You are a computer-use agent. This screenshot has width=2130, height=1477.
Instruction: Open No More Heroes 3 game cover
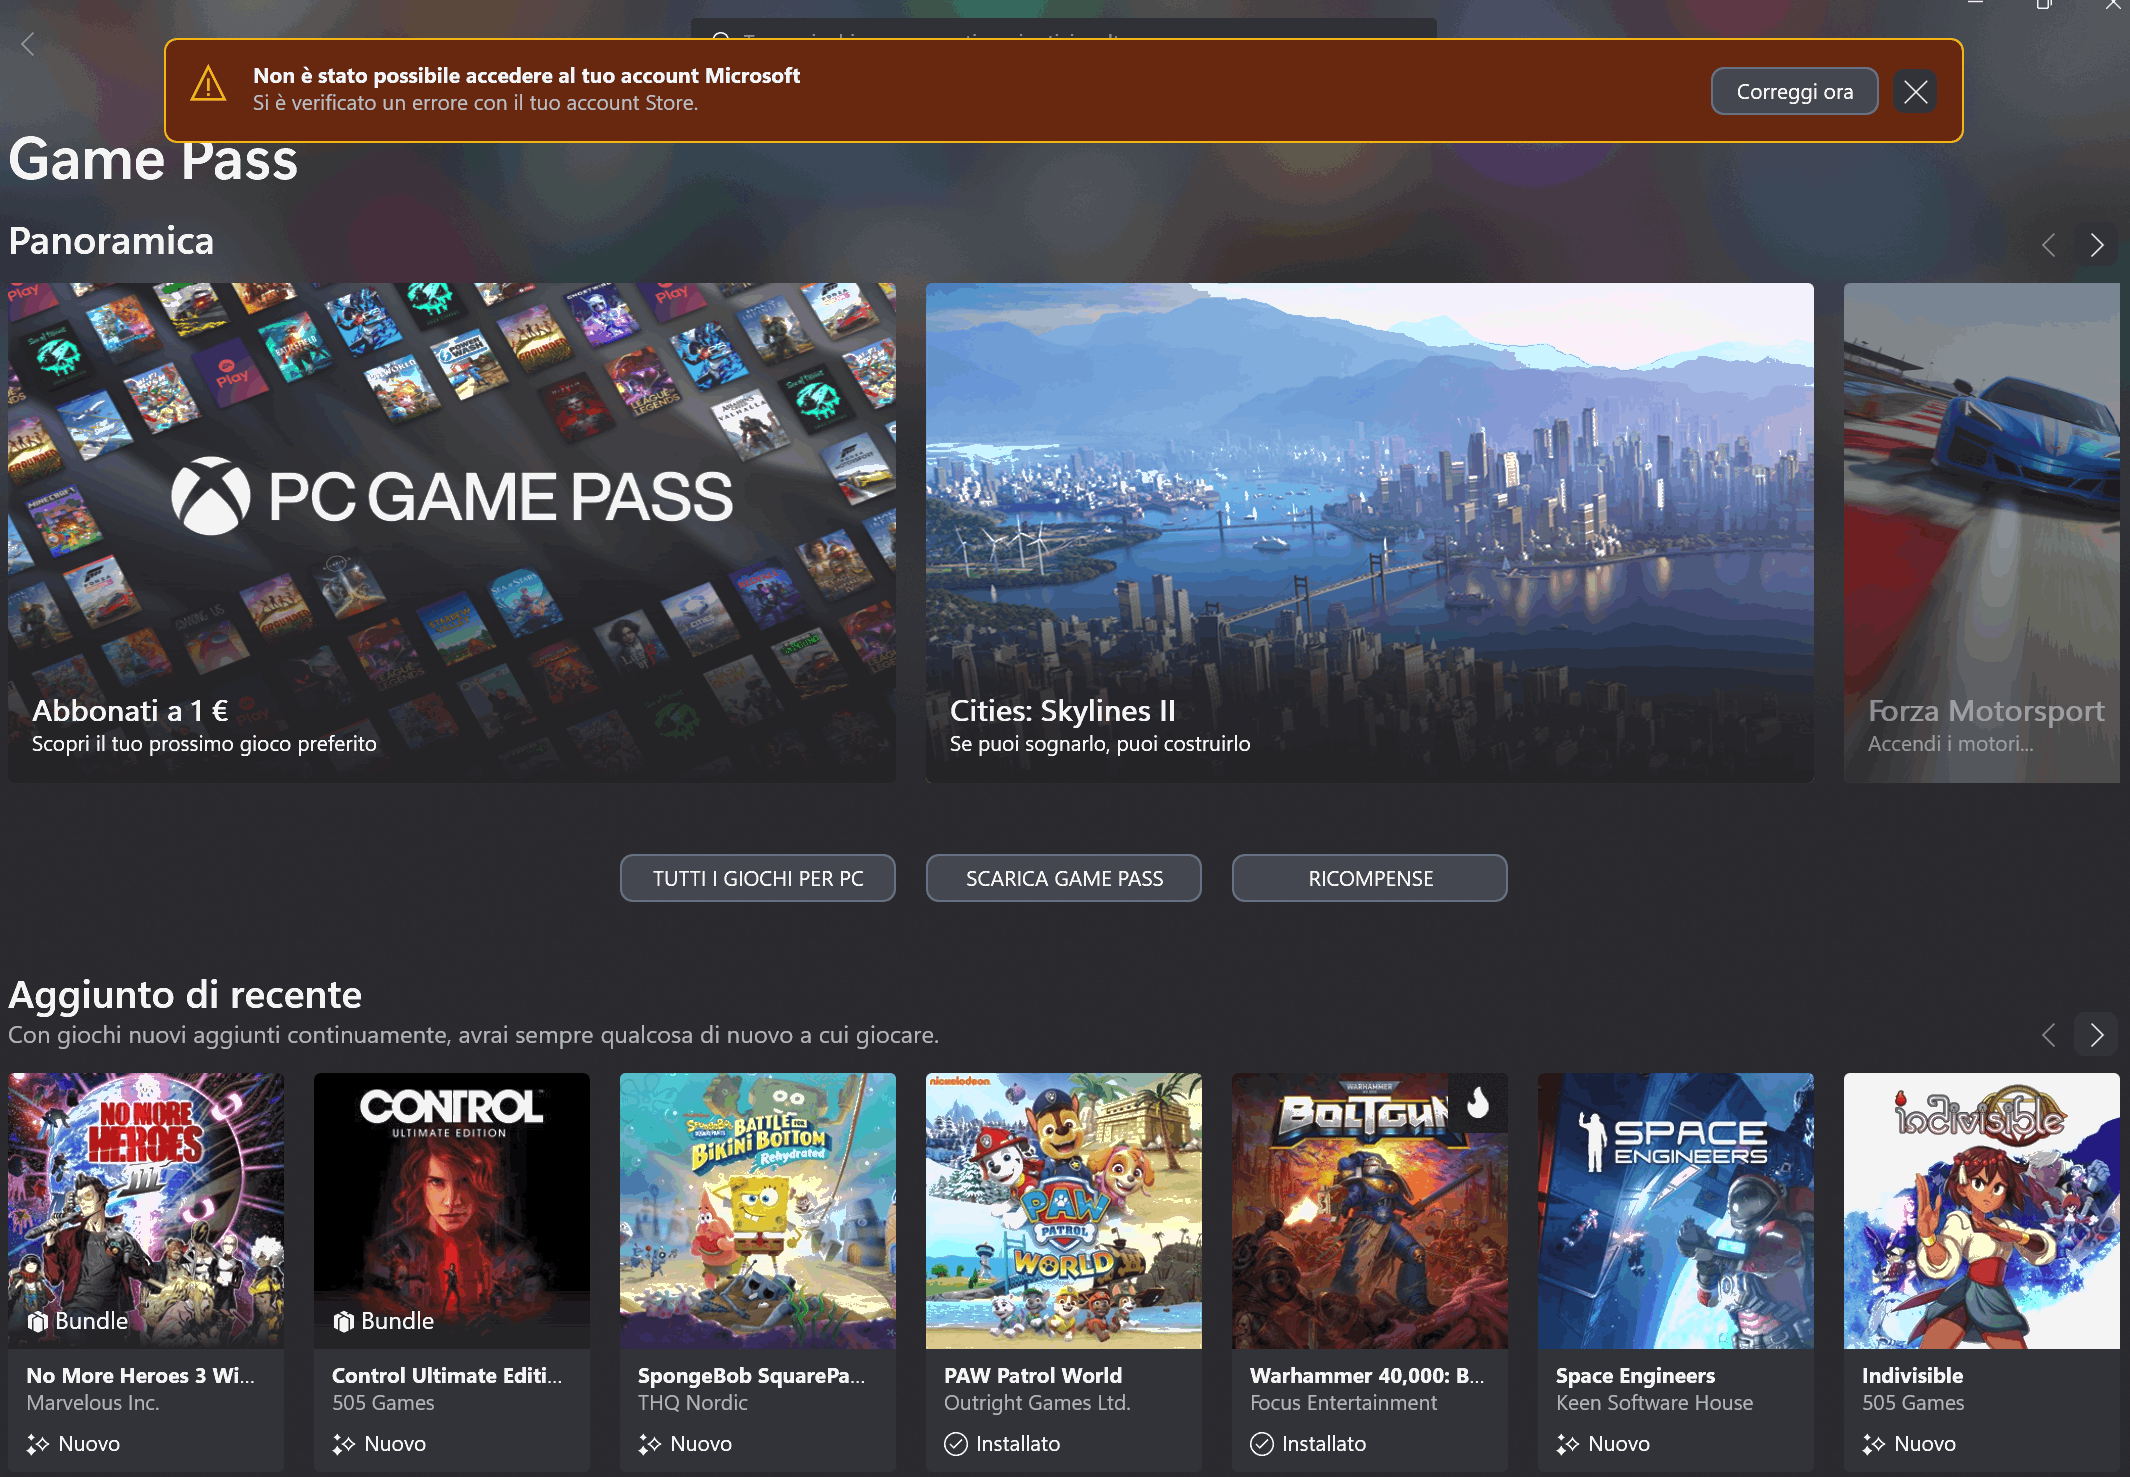146,1210
